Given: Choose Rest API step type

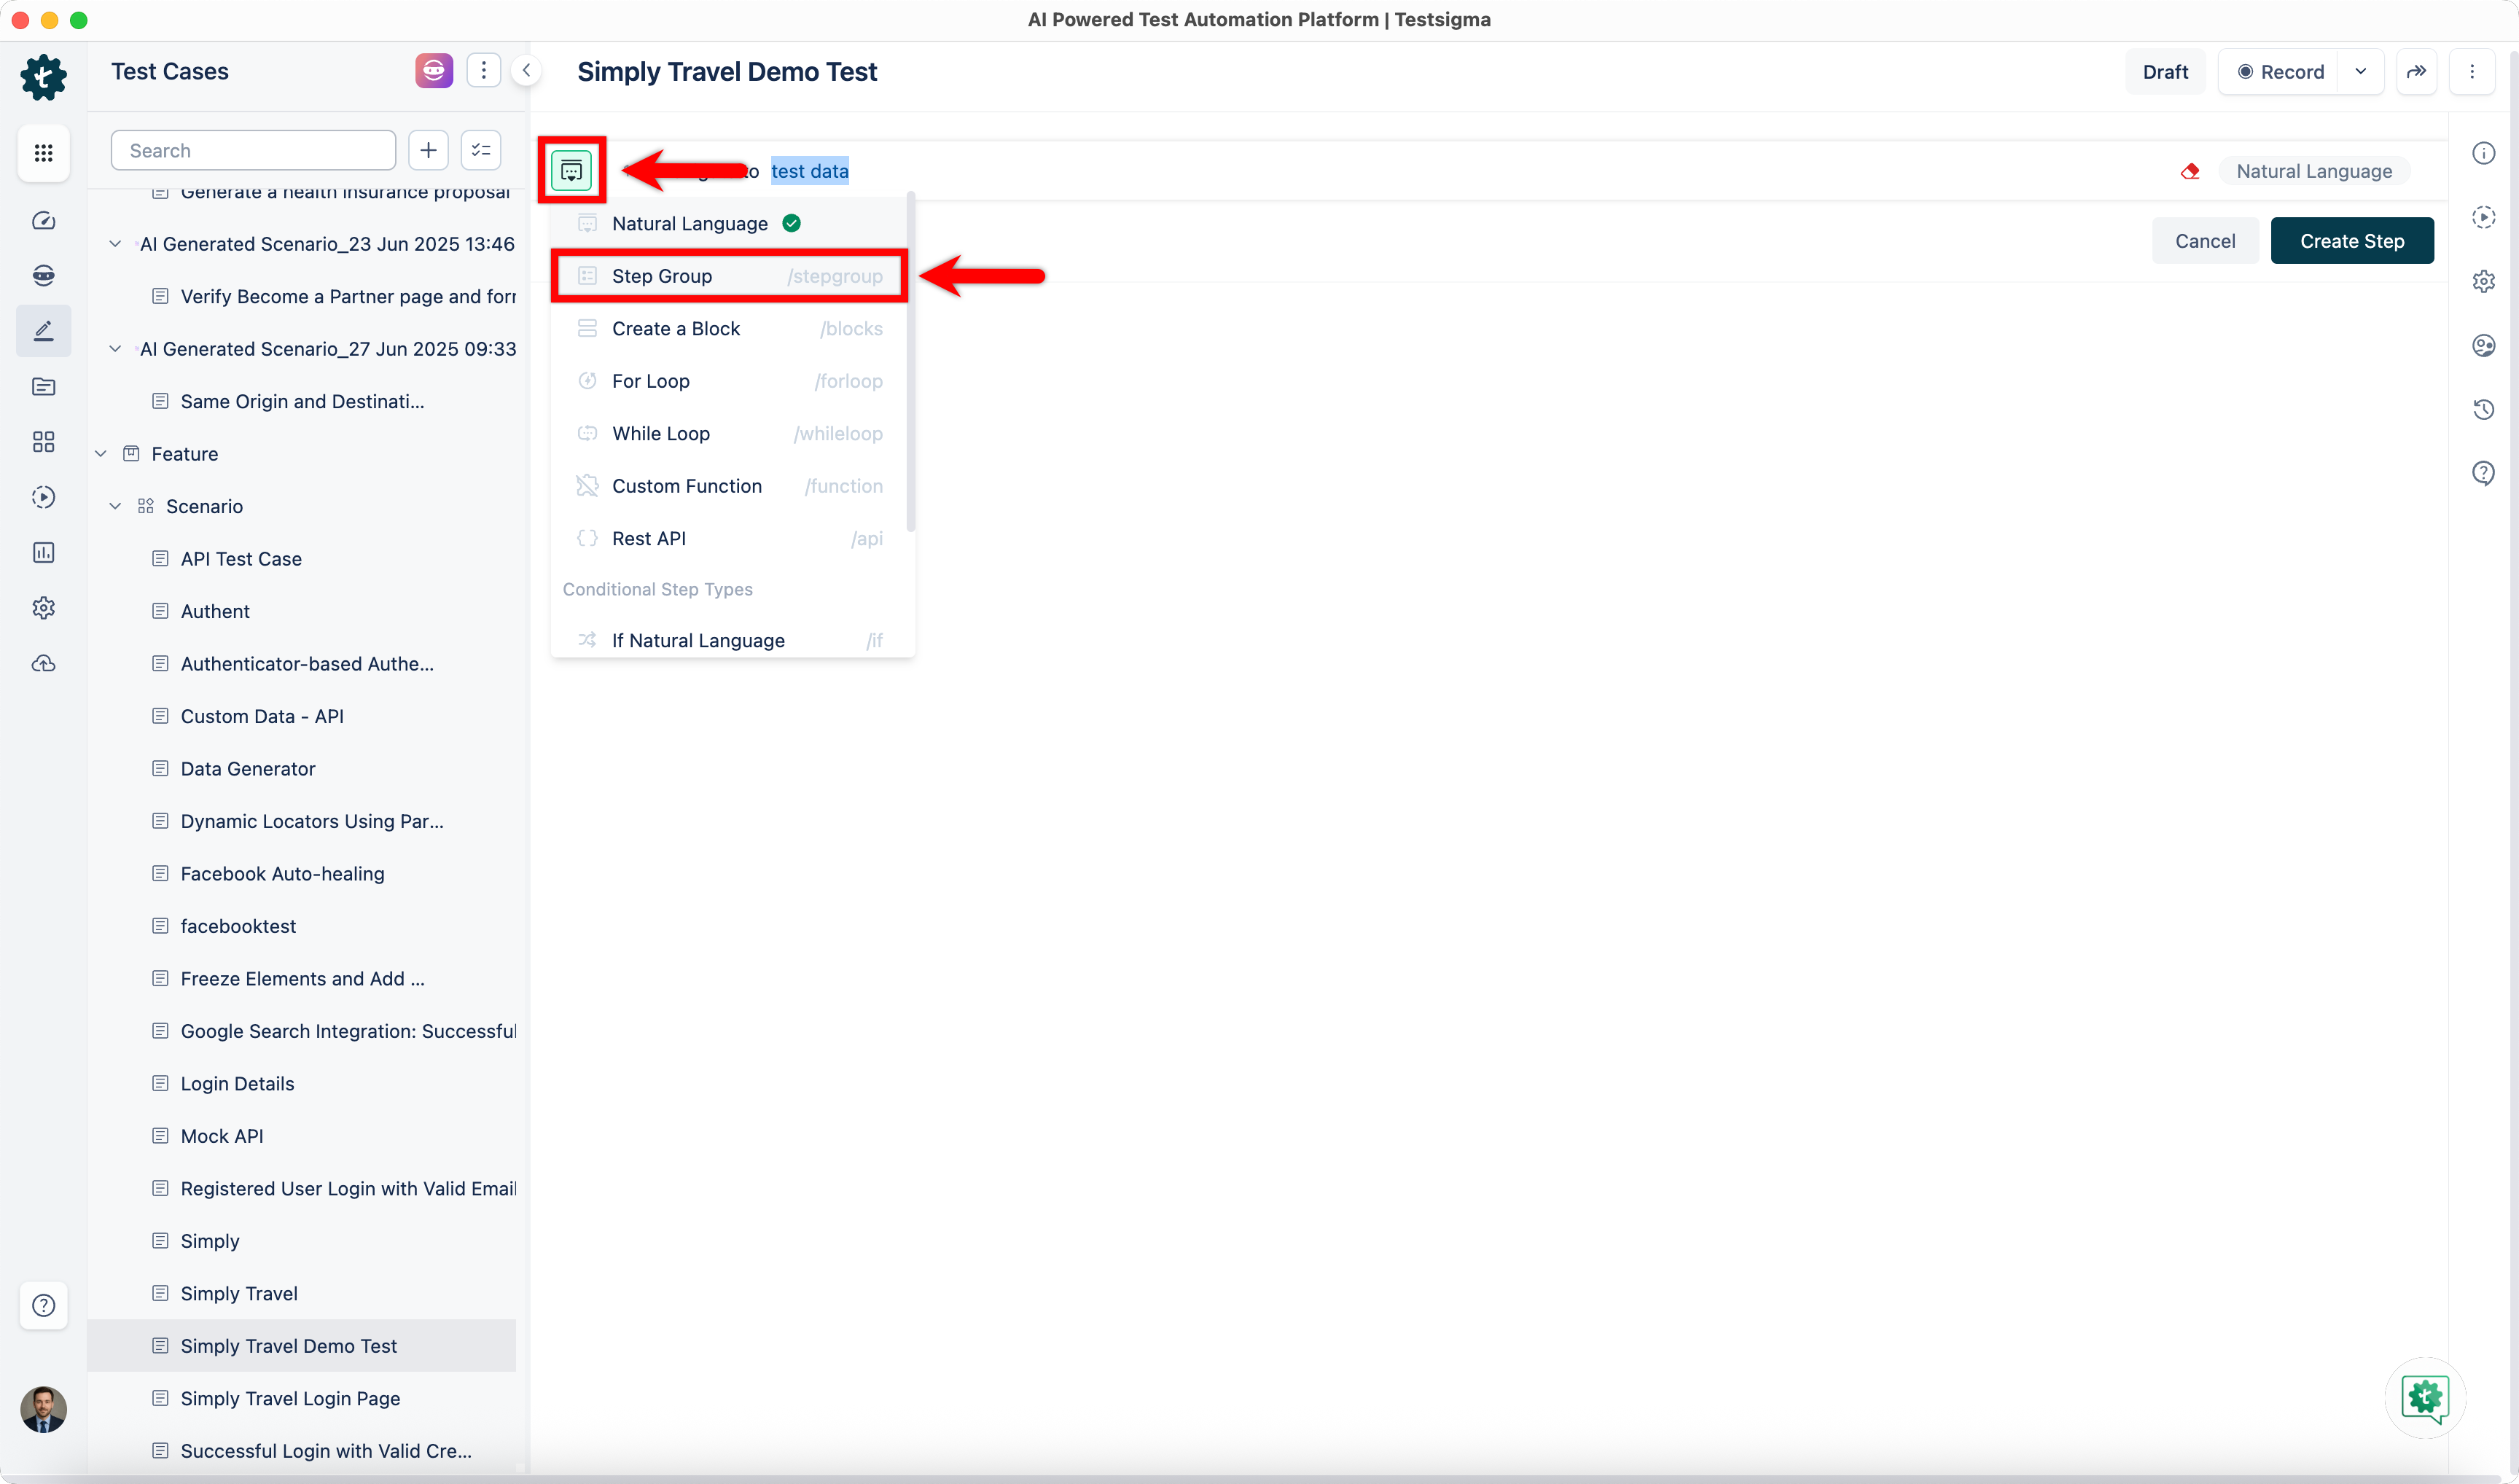Looking at the screenshot, I should (730, 538).
